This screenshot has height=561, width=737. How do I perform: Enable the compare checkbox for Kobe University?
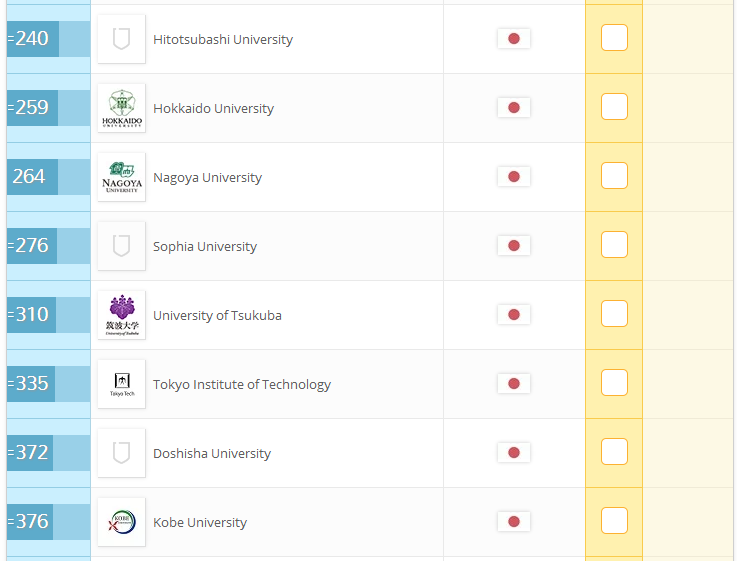point(614,521)
